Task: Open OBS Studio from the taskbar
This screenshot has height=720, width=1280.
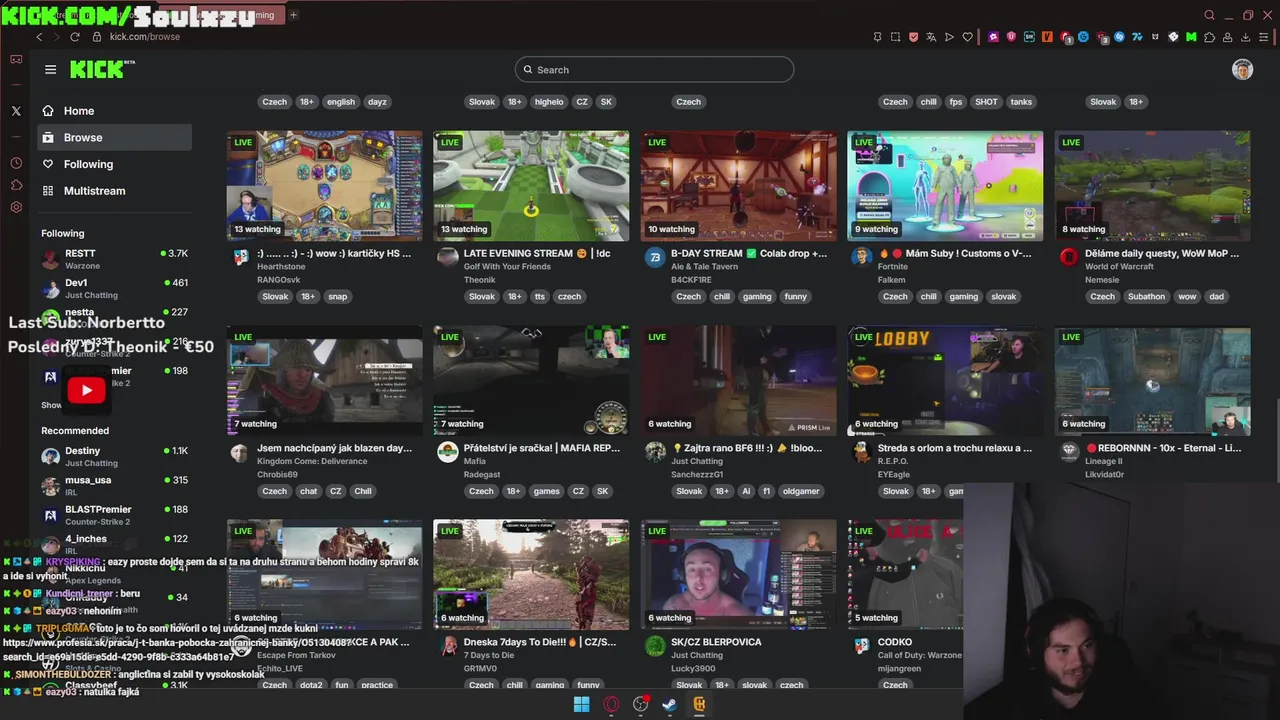Action: point(641,704)
